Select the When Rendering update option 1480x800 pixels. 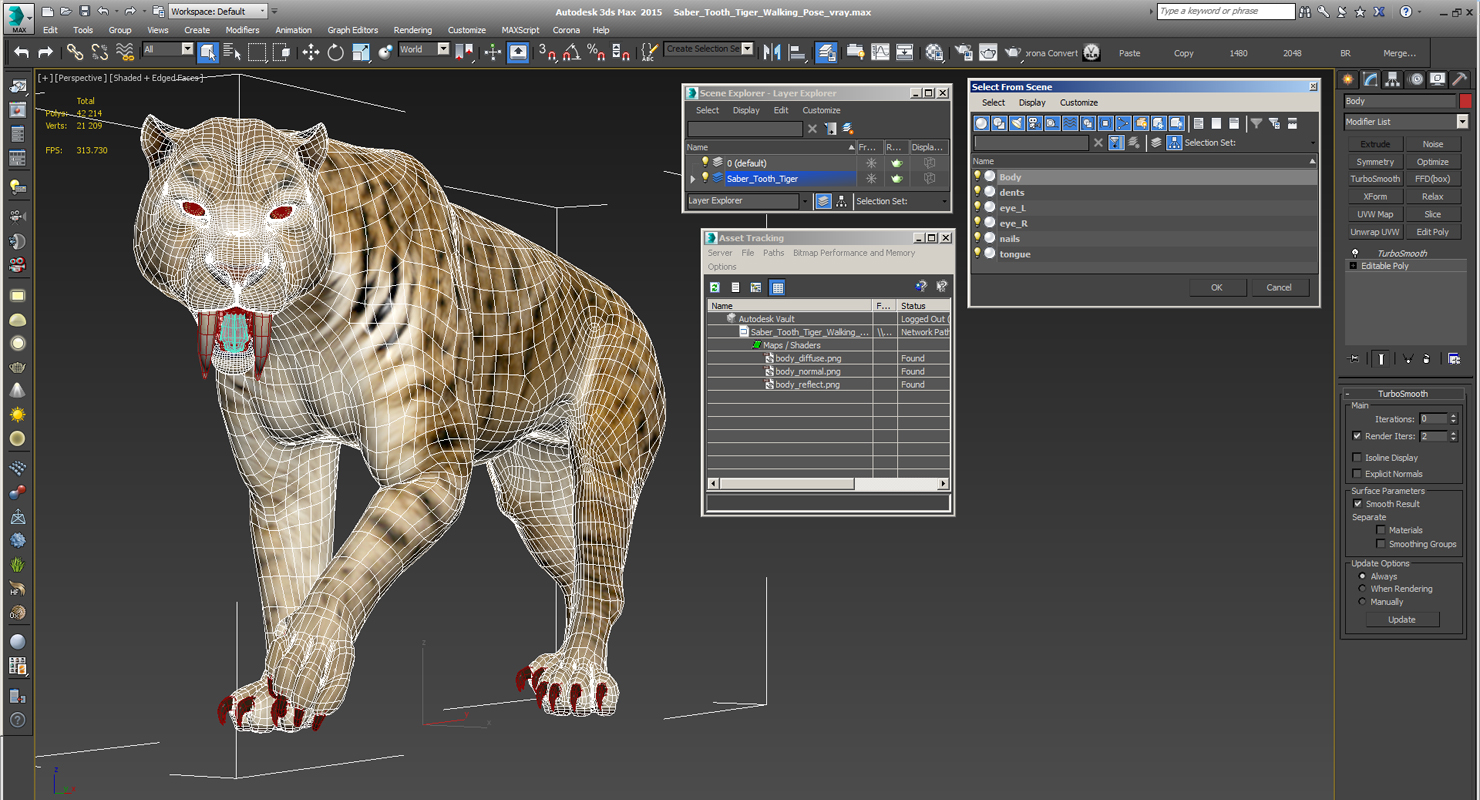click(1362, 589)
